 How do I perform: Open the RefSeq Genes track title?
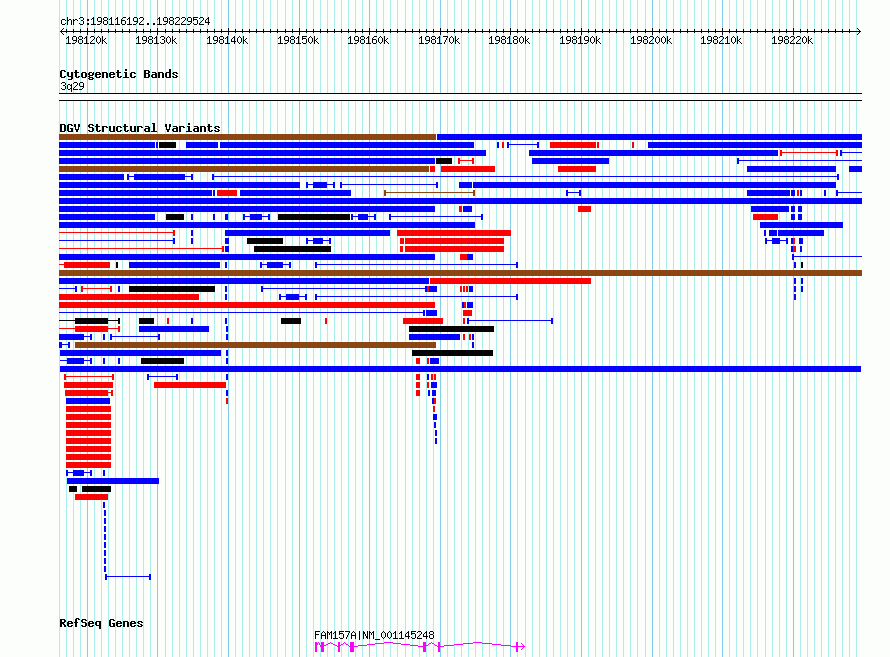click(101, 623)
